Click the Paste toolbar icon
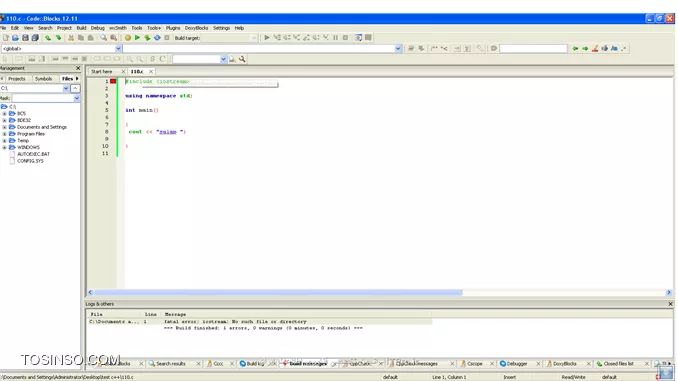This screenshot has height=381, width=678. (x=91, y=38)
